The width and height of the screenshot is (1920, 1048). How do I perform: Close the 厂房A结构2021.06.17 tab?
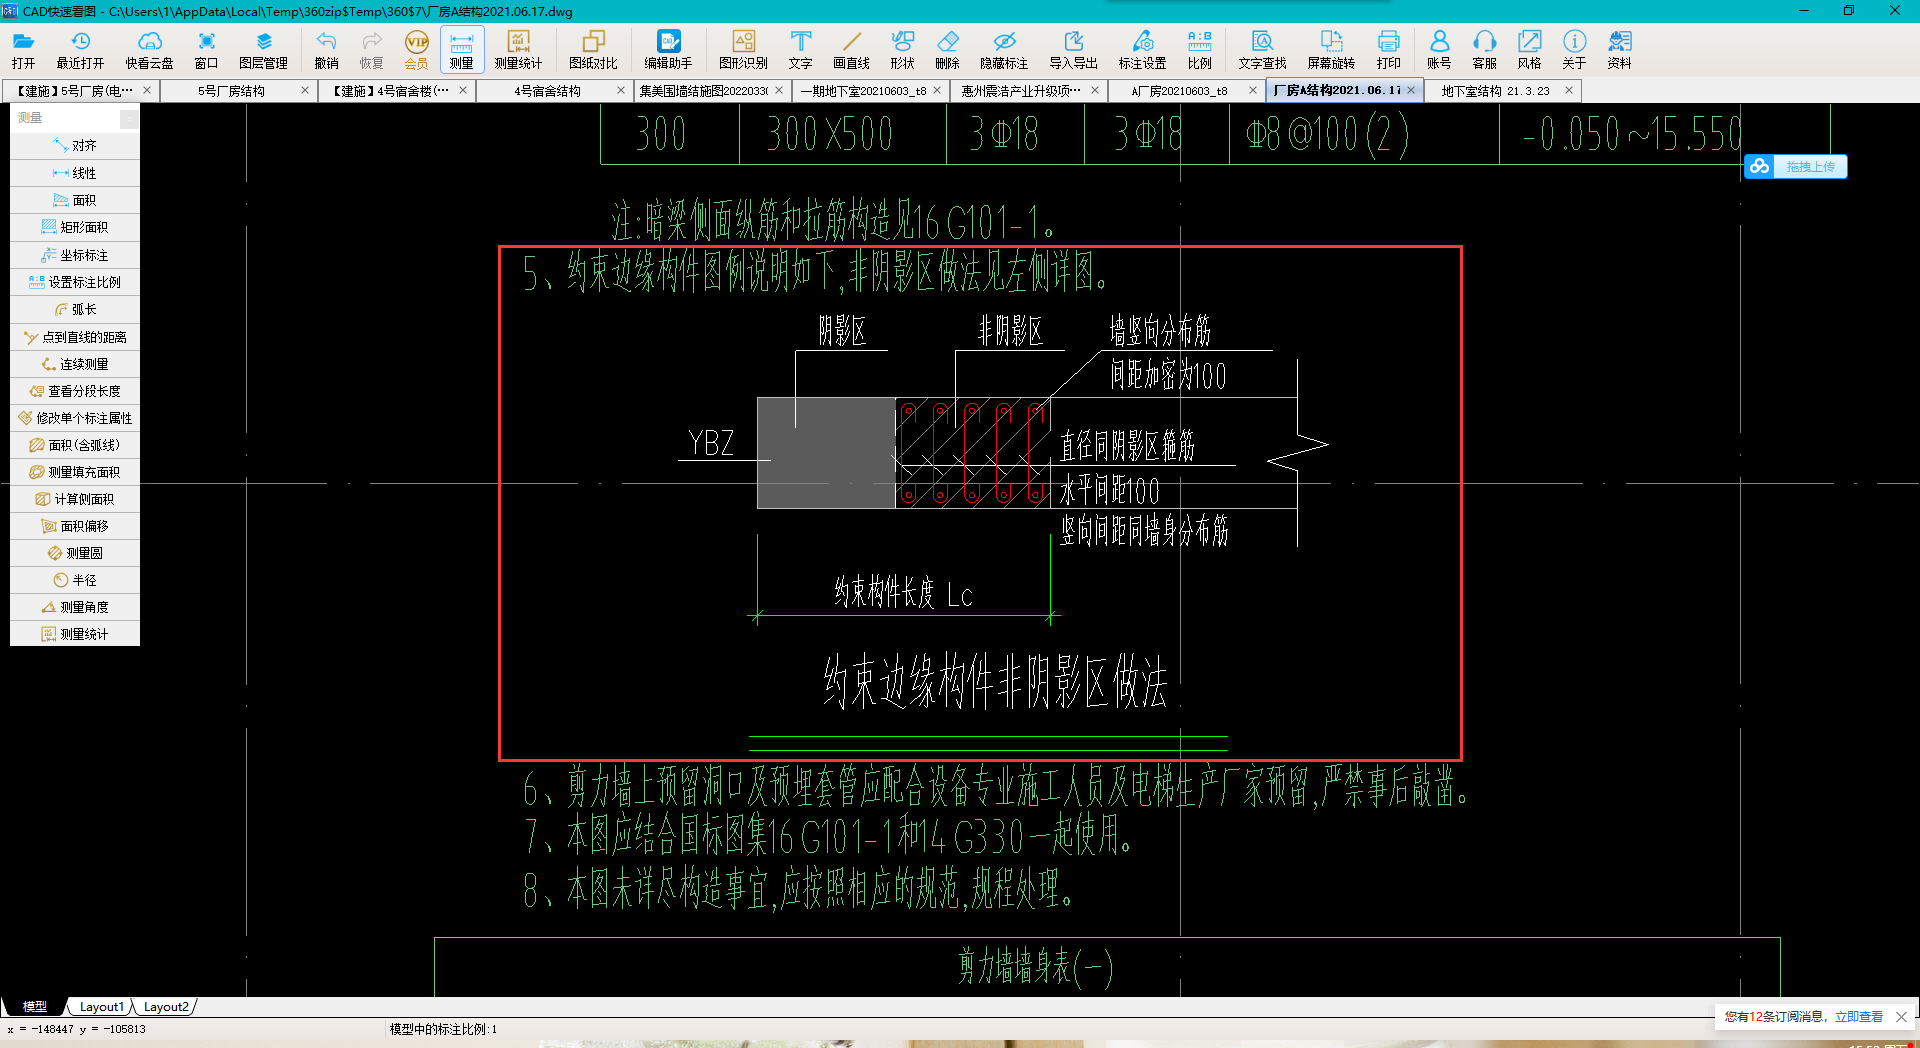pyautogui.click(x=1411, y=90)
